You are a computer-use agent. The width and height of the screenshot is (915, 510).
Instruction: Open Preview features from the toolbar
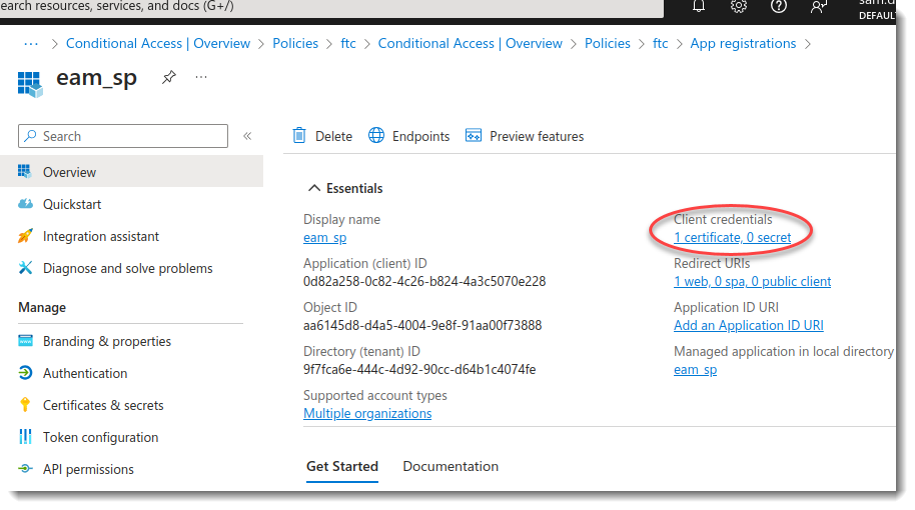[x=524, y=136]
